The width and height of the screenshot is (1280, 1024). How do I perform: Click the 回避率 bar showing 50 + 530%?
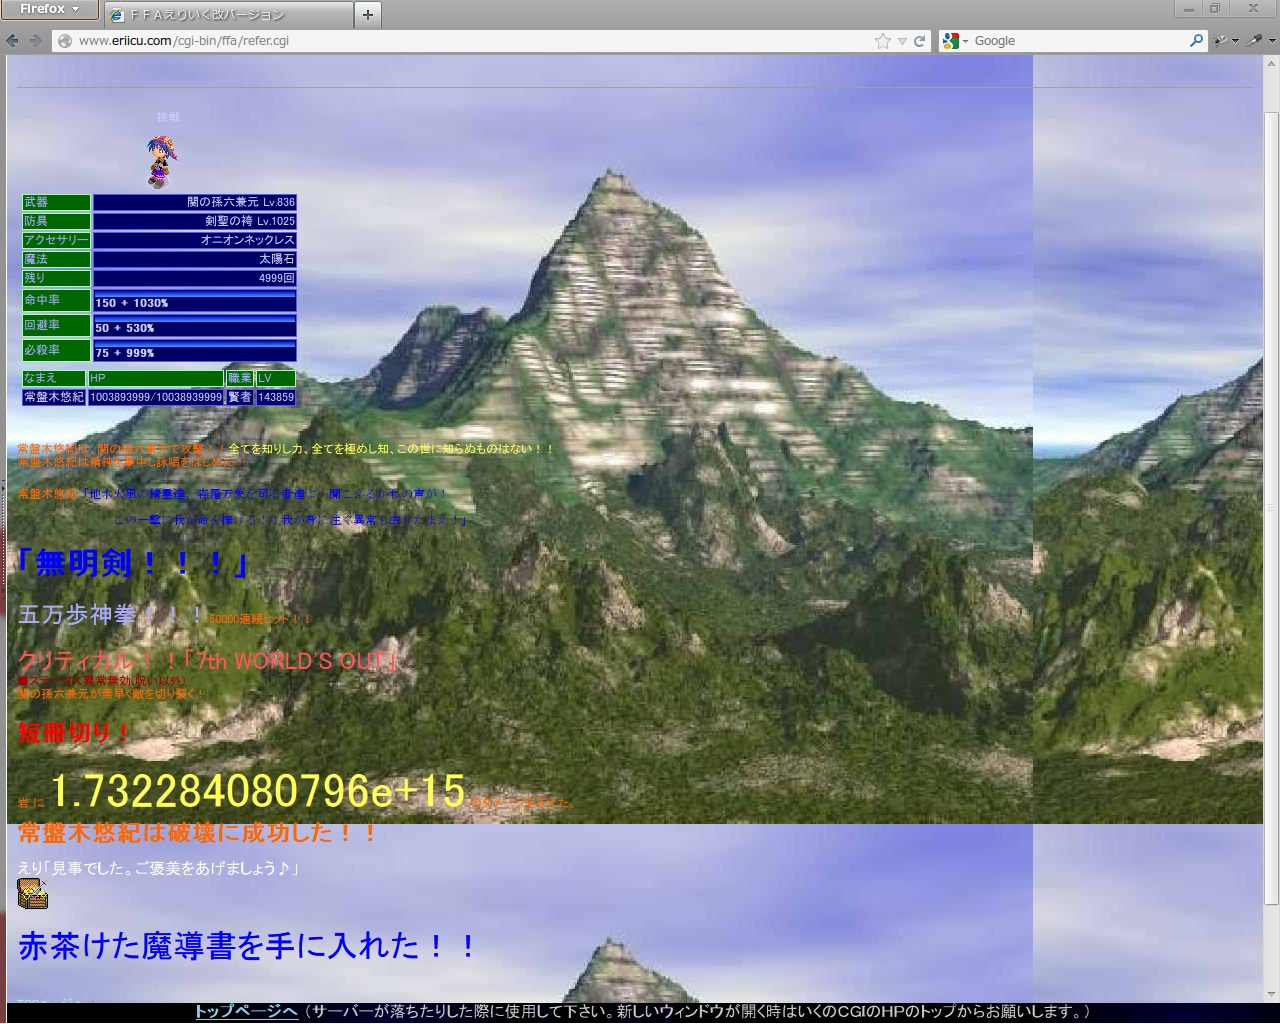tap(195, 325)
